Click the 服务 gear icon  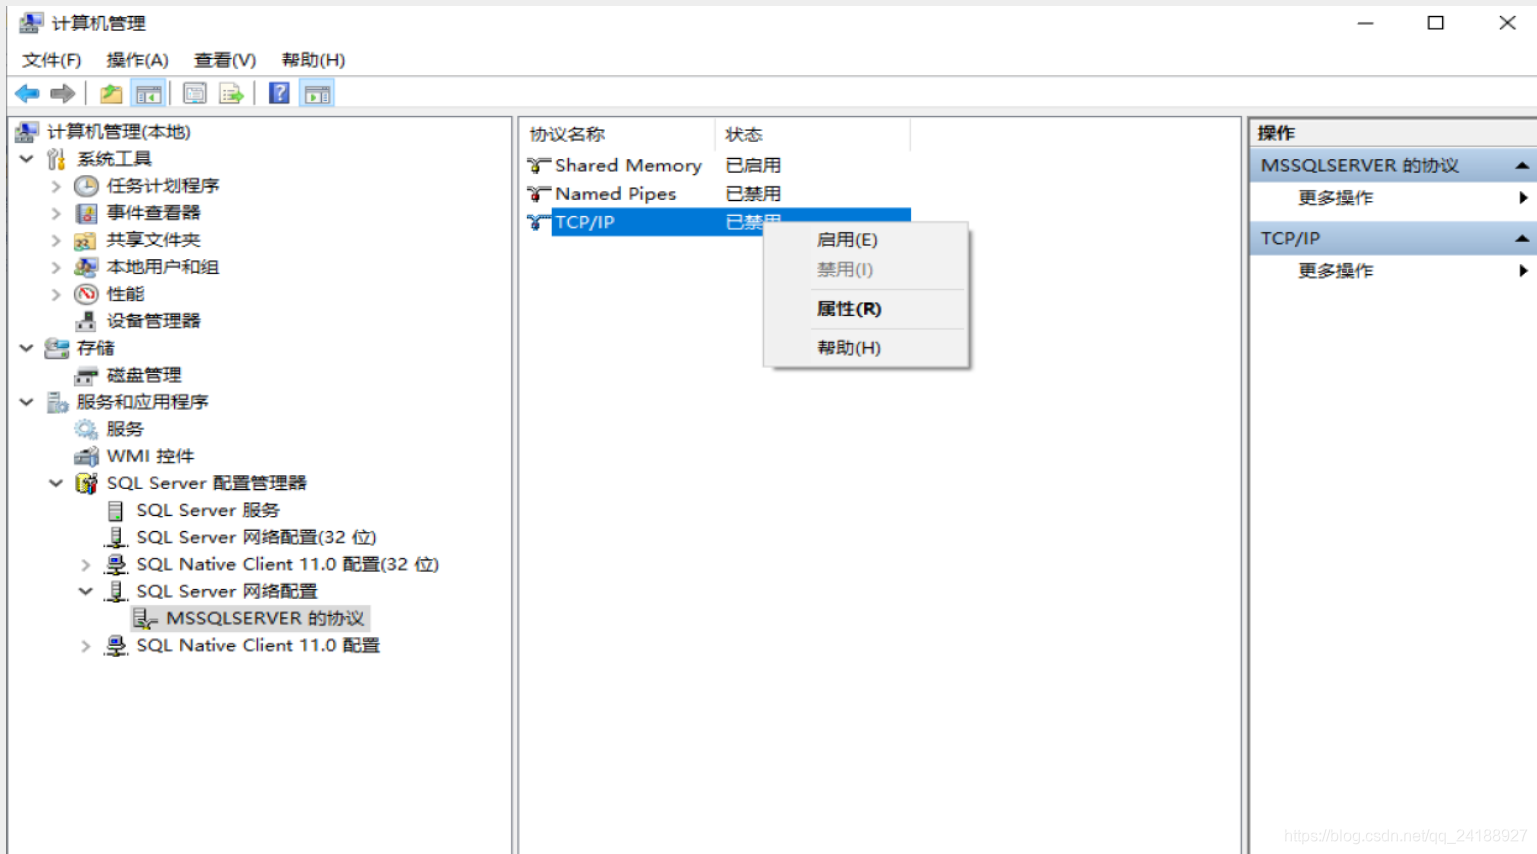point(87,429)
